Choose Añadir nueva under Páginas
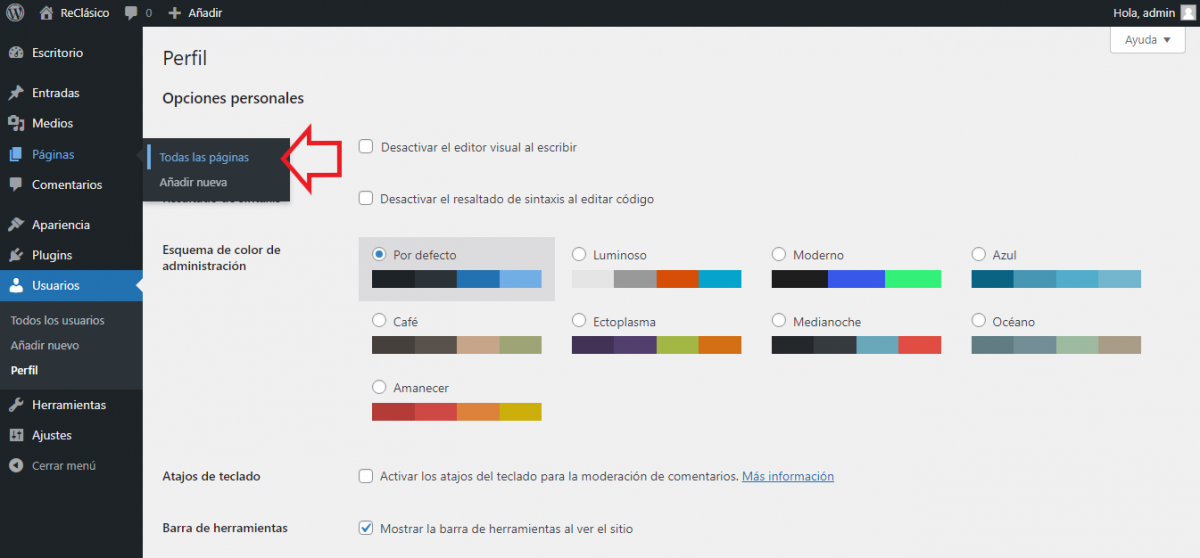1200x558 pixels. click(193, 182)
